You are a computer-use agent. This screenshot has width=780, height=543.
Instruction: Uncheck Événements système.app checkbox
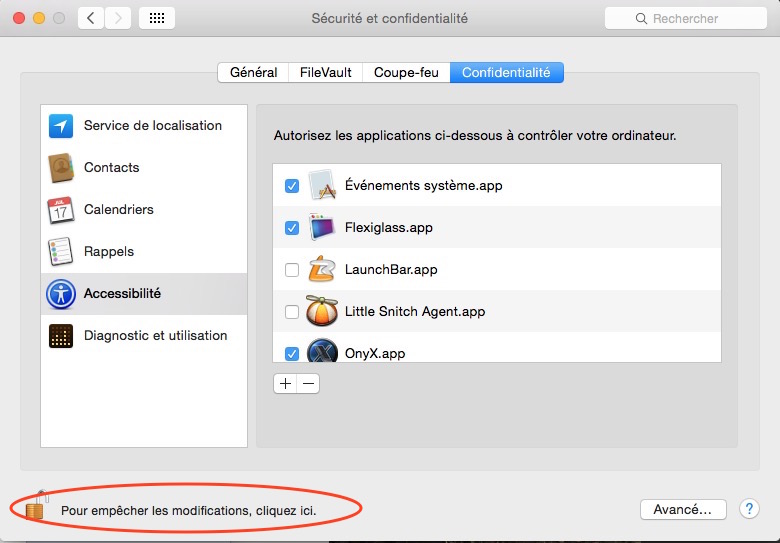[292, 186]
